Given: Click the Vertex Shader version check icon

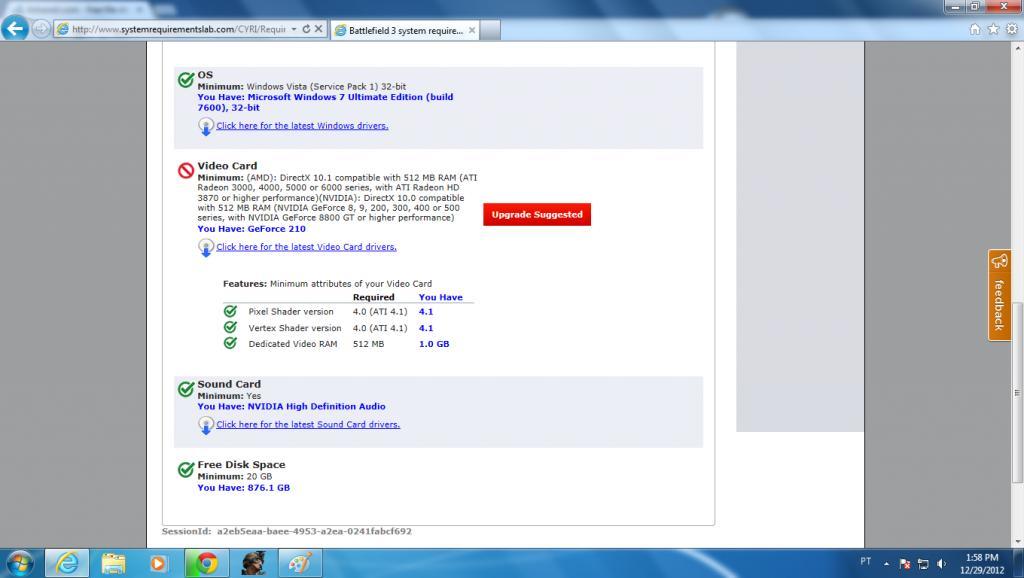Looking at the screenshot, I should [230, 327].
